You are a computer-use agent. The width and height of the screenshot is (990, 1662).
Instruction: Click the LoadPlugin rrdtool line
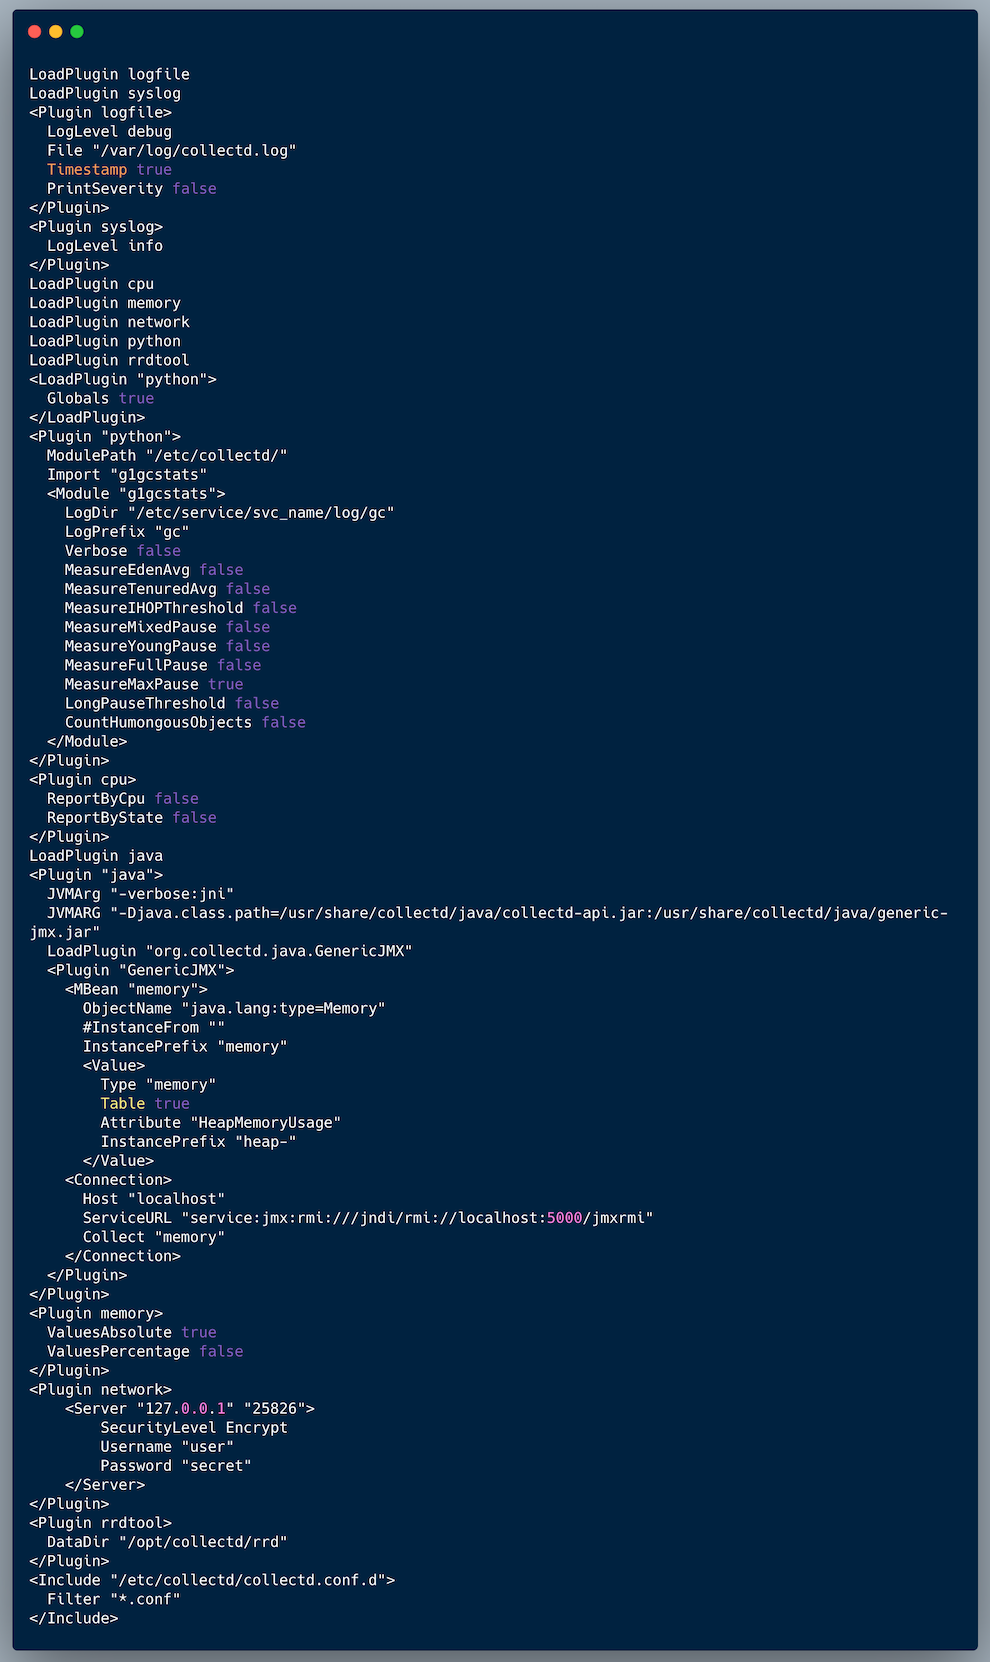pyautogui.click(x=109, y=360)
